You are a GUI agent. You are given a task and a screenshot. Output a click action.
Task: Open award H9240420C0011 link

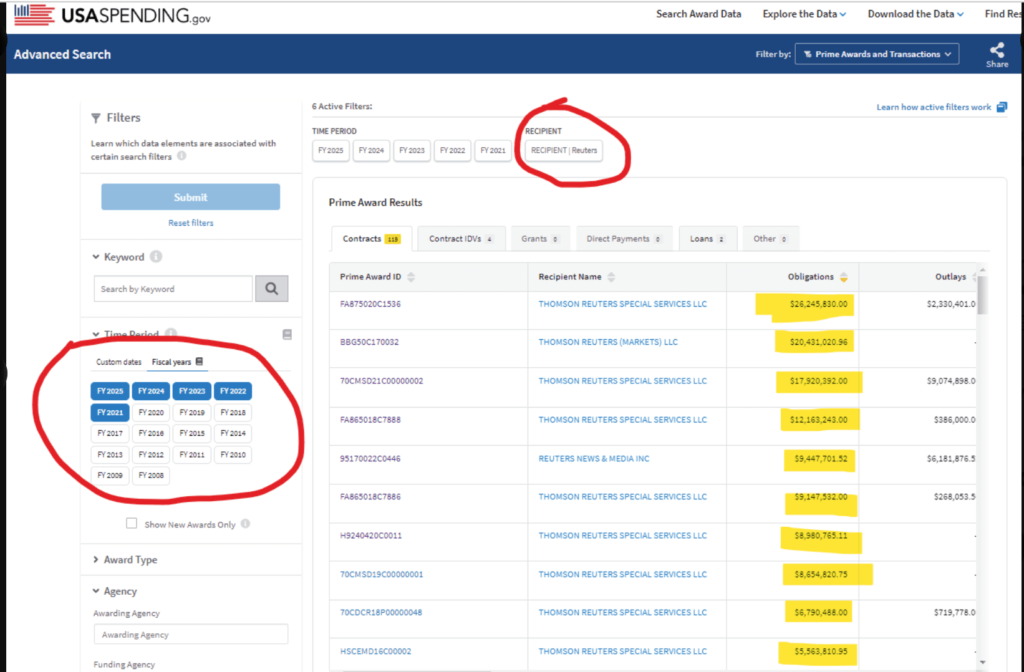[x=371, y=536]
